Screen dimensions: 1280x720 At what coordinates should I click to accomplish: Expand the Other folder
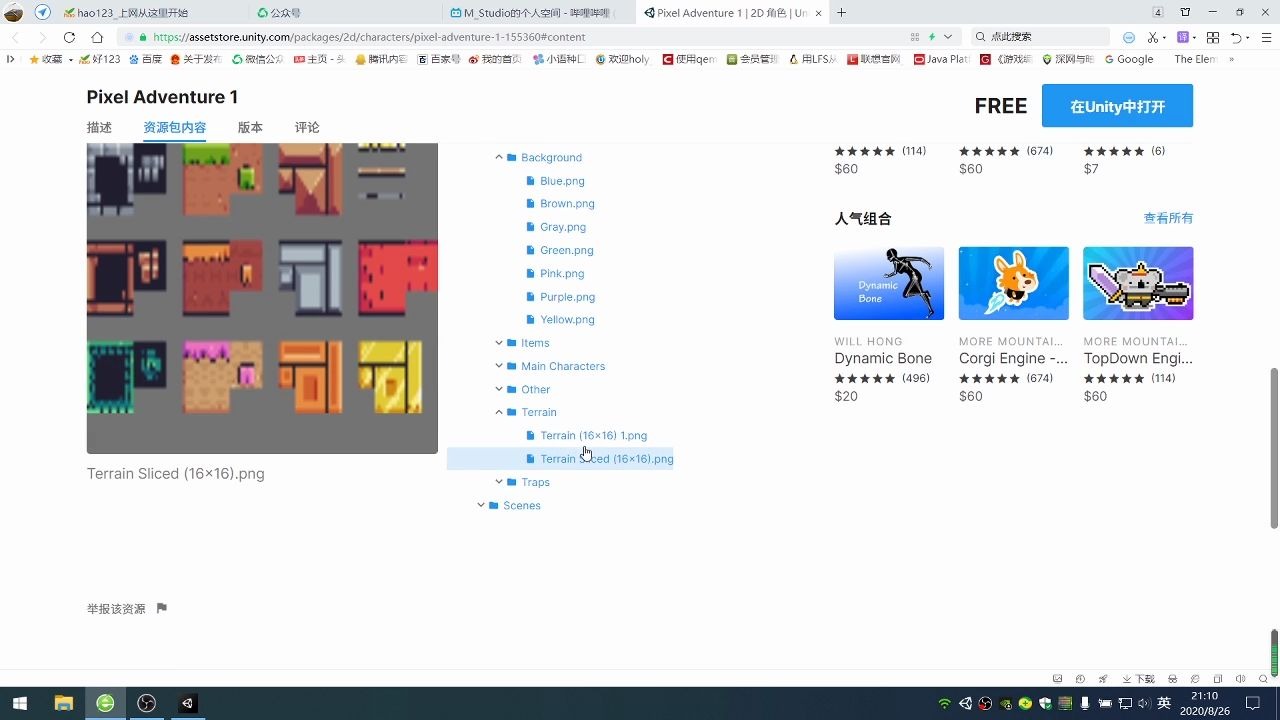(x=499, y=389)
